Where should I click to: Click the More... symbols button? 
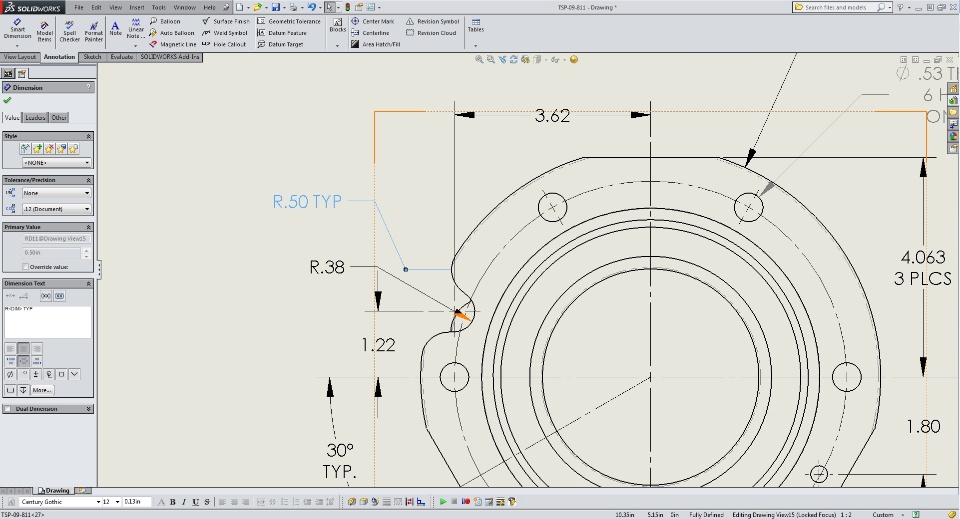(x=42, y=390)
